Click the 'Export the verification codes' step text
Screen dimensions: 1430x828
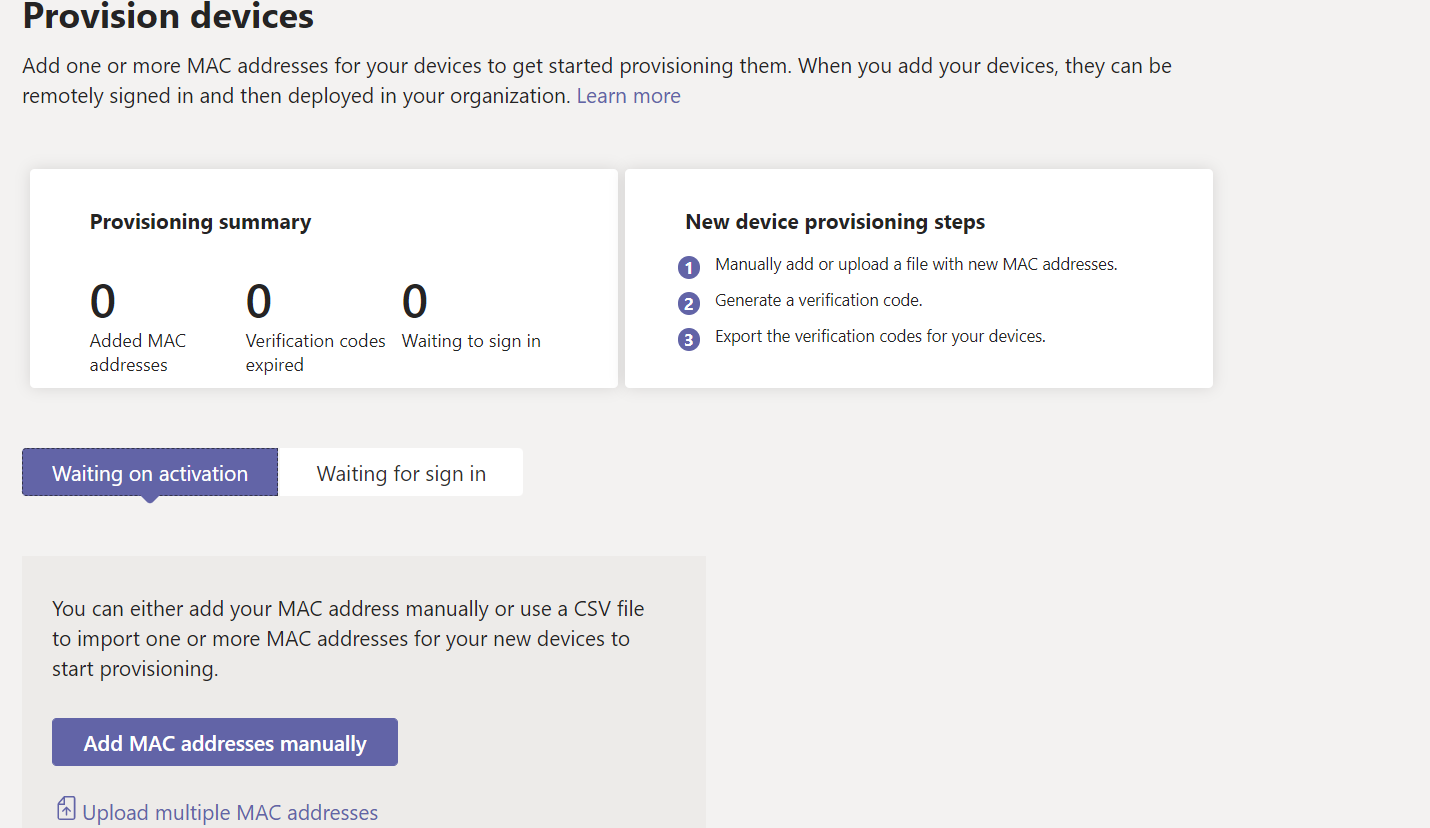coord(880,336)
